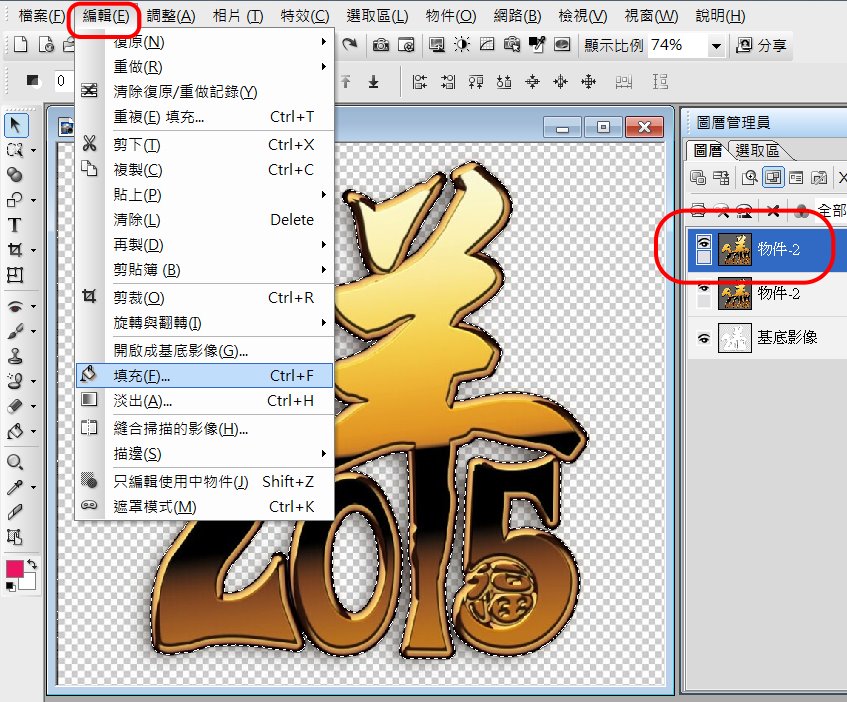Choose 淡出(A) menu item
The width and height of the screenshot is (847, 702).
point(204,401)
